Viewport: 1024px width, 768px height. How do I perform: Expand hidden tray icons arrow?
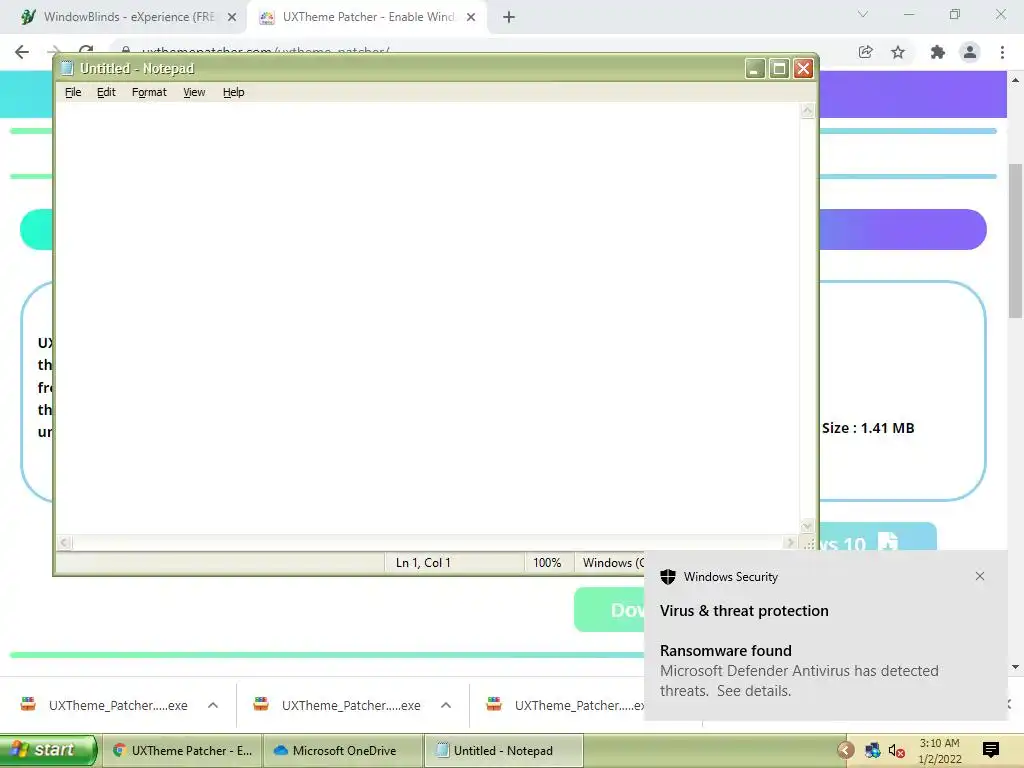click(x=846, y=750)
